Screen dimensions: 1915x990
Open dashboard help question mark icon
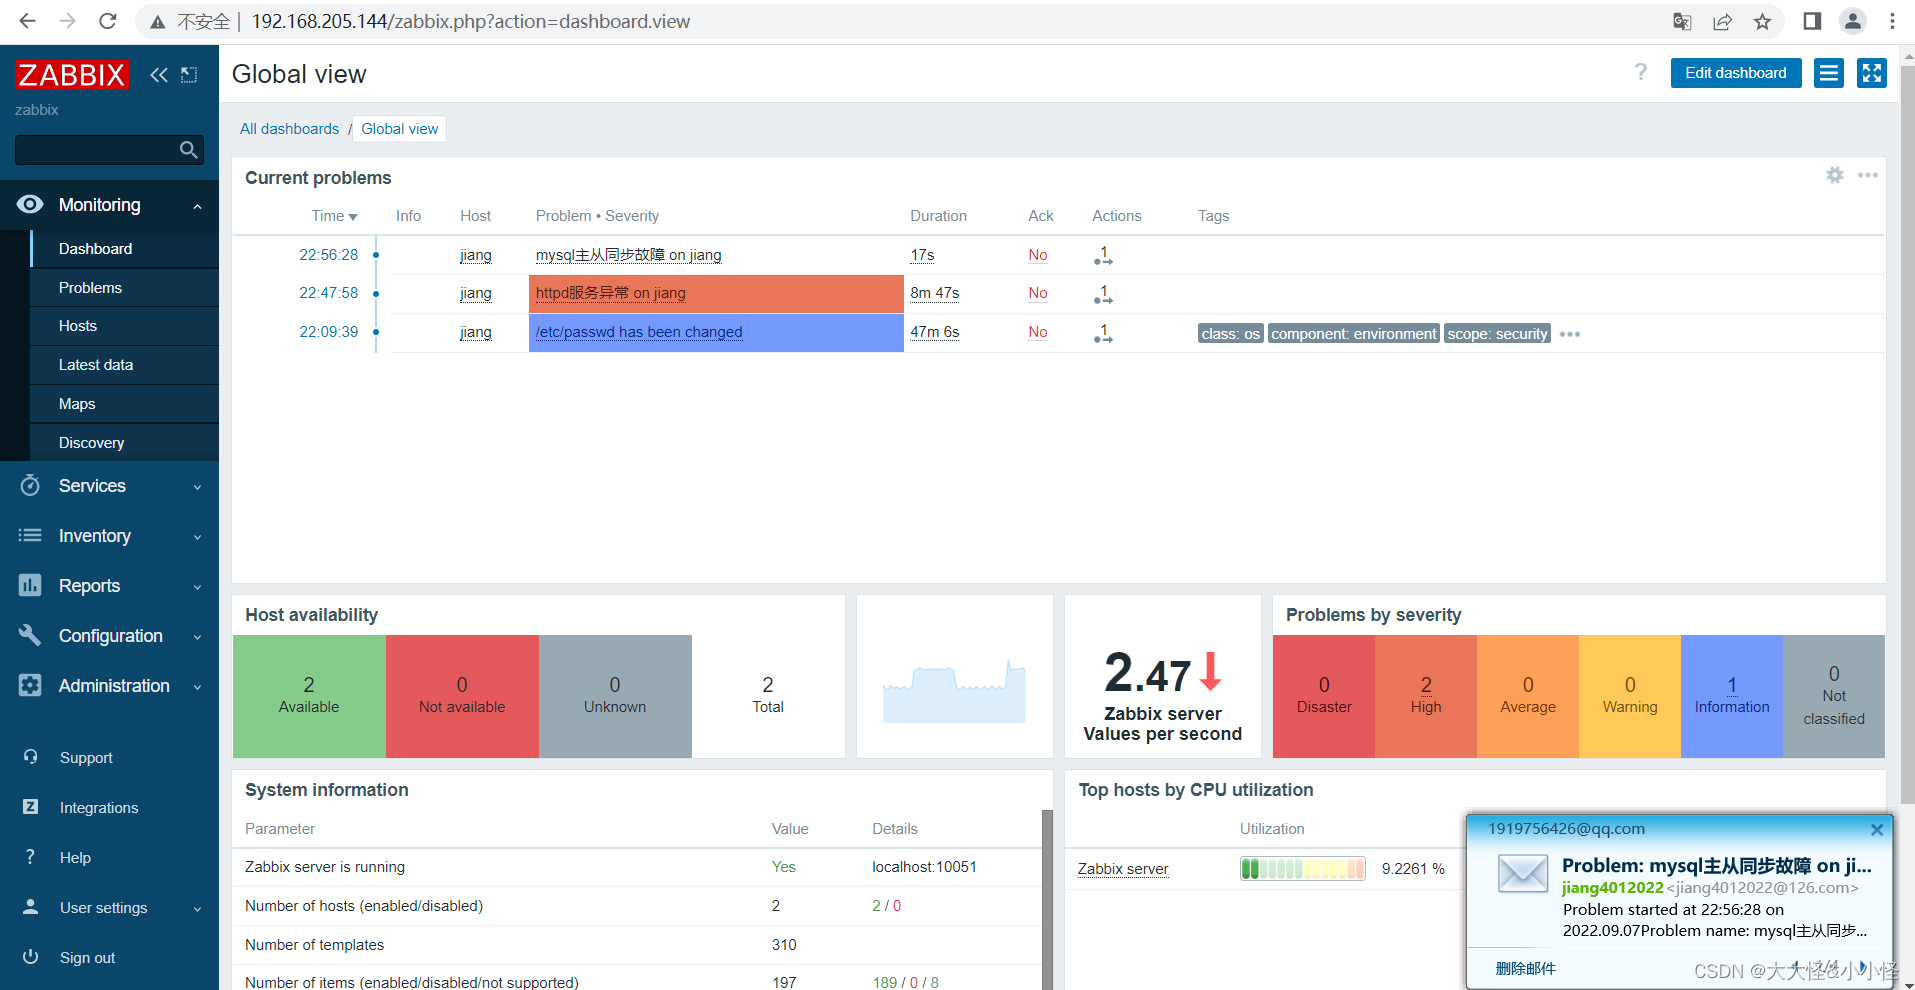tap(1641, 72)
